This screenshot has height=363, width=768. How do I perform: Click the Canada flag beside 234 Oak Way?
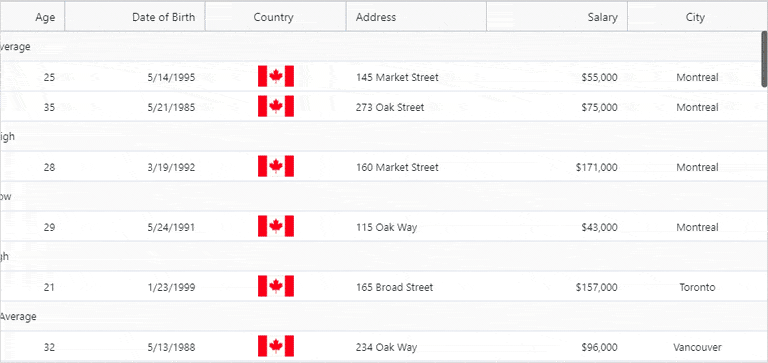(x=276, y=346)
